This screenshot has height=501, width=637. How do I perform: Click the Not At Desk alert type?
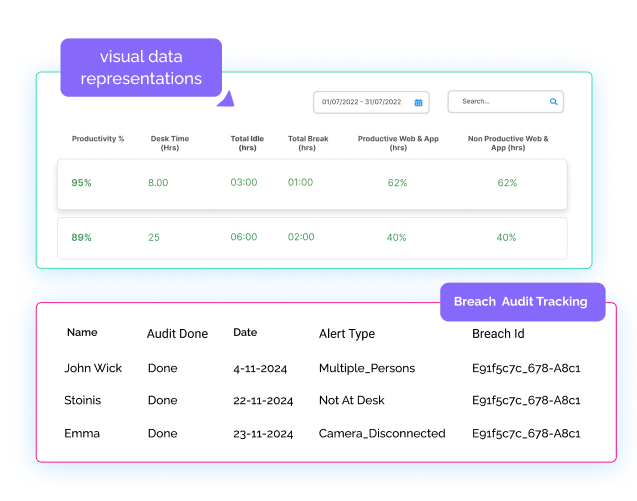pos(351,401)
